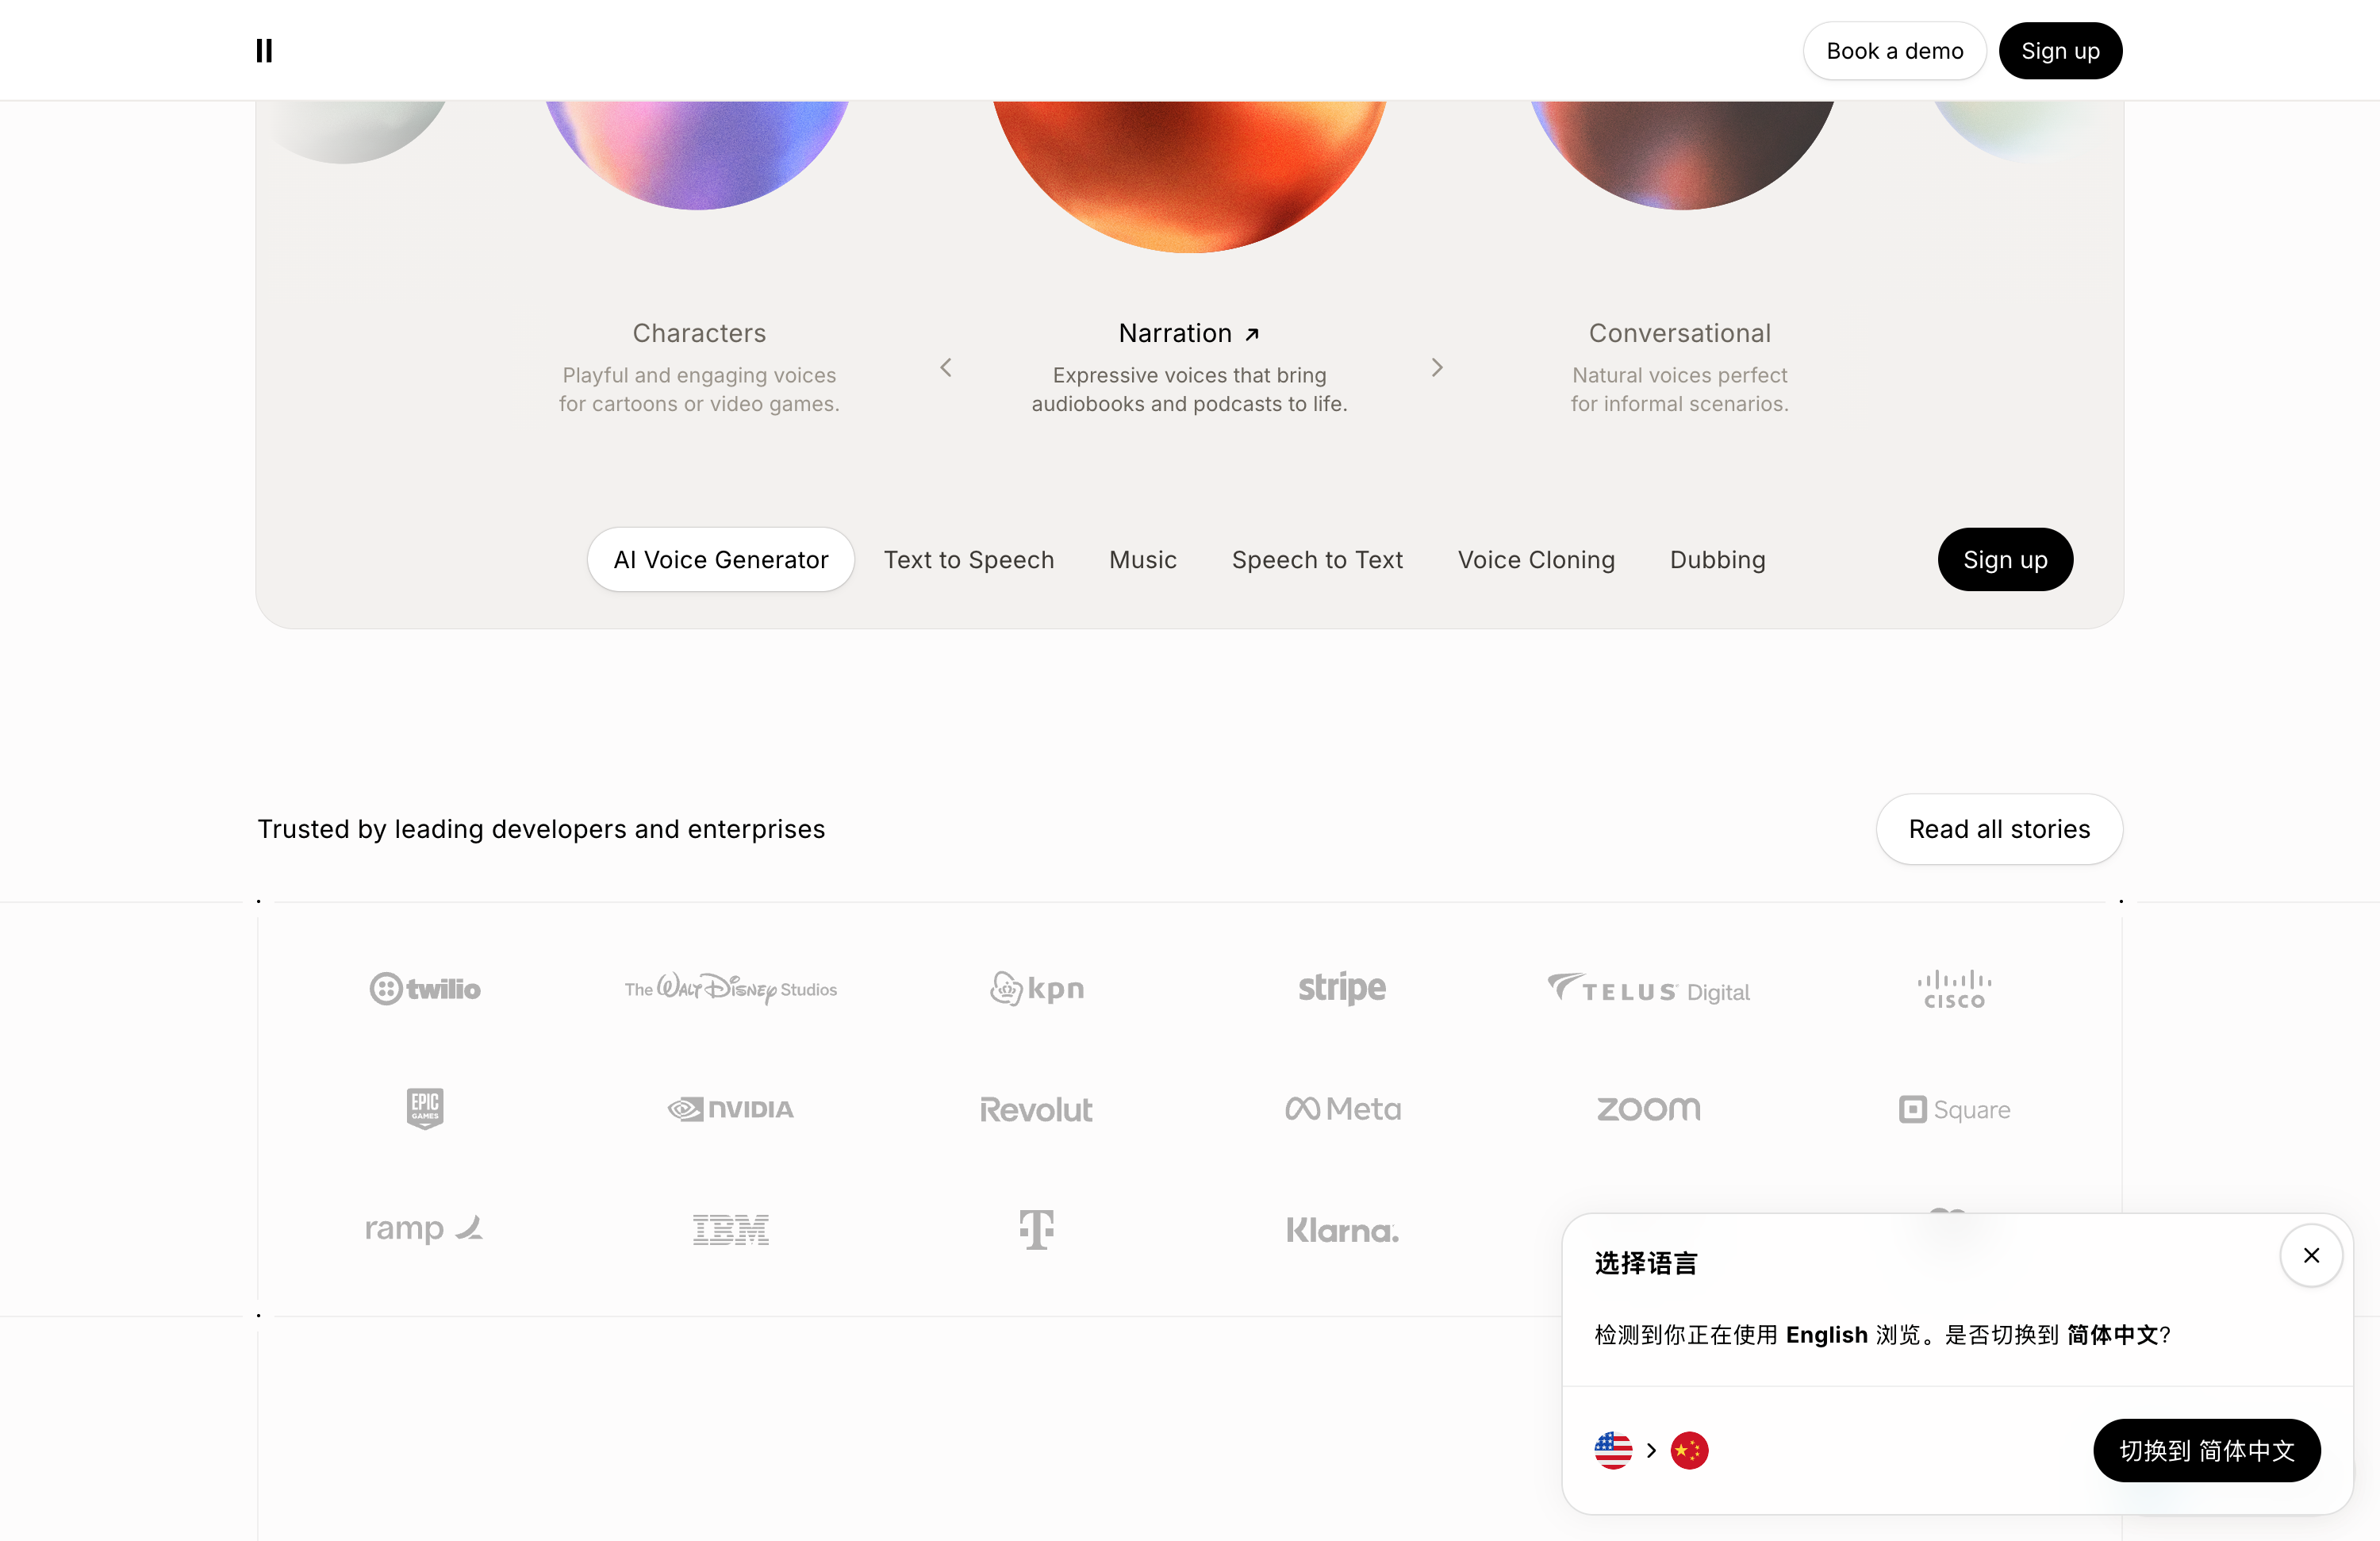The width and height of the screenshot is (2380, 1541).
Task: Click the Revolut logo
Action: tap(1037, 1109)
